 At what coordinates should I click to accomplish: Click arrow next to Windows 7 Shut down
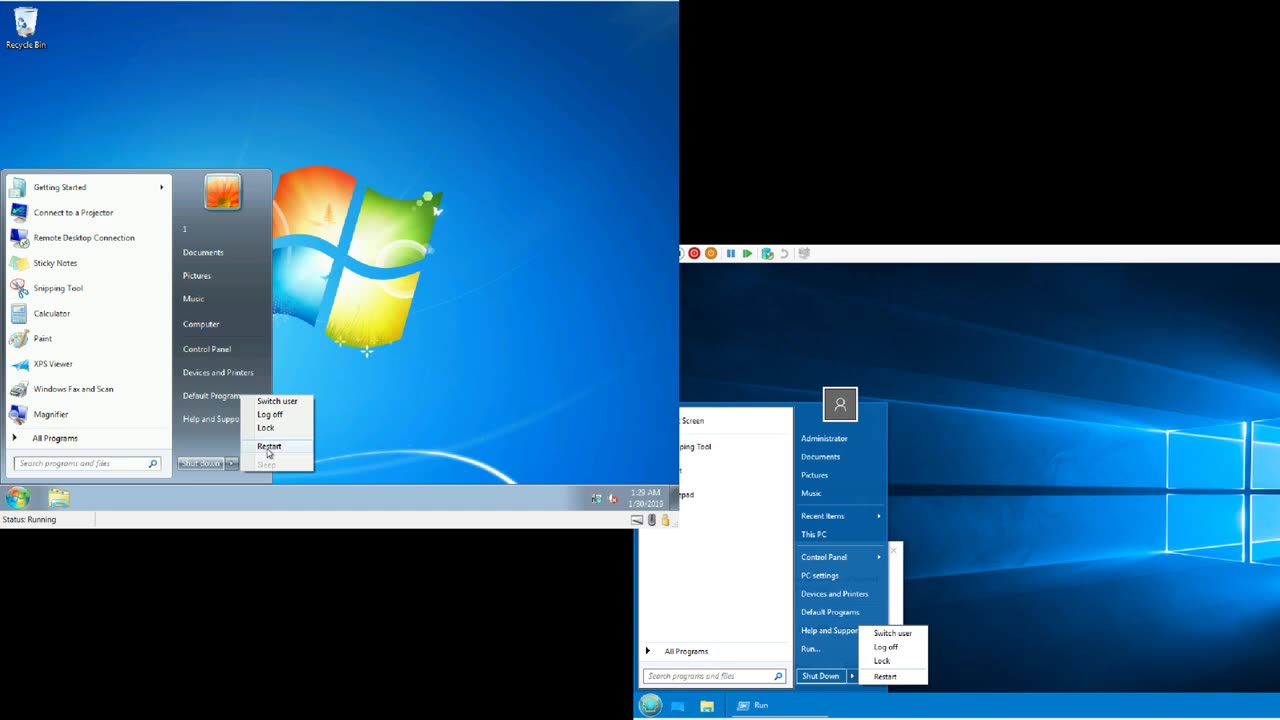pos(231,463)
